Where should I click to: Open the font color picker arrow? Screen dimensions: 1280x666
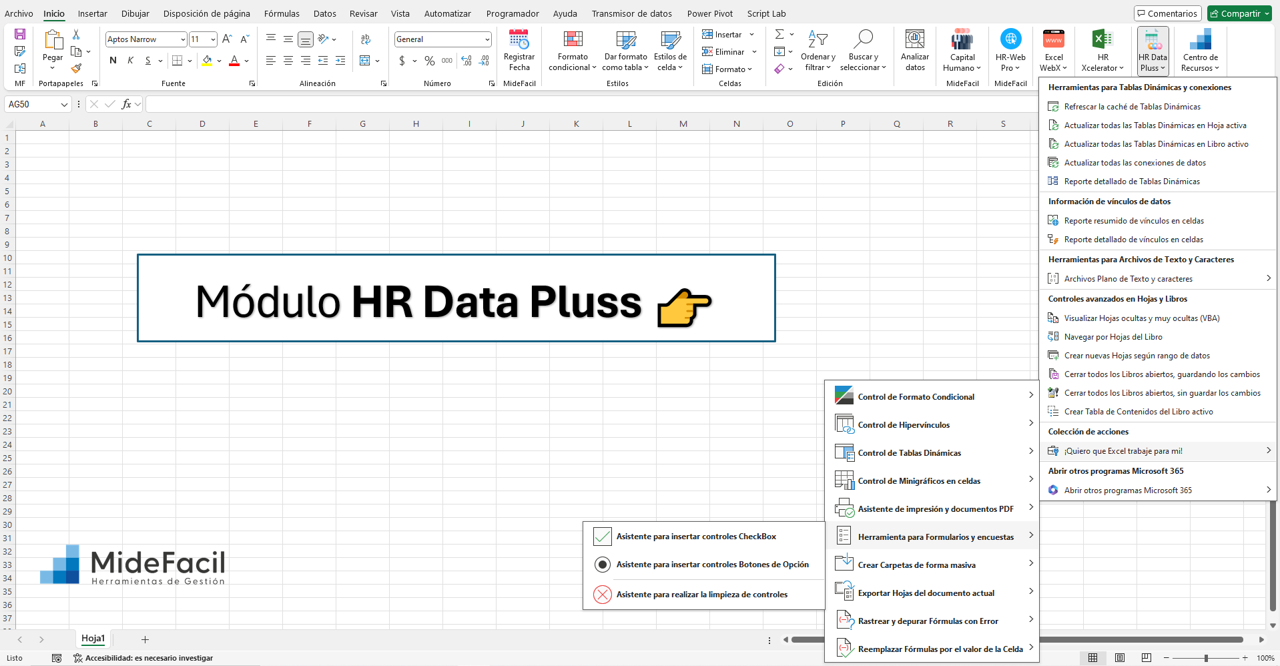pos(246,61)
